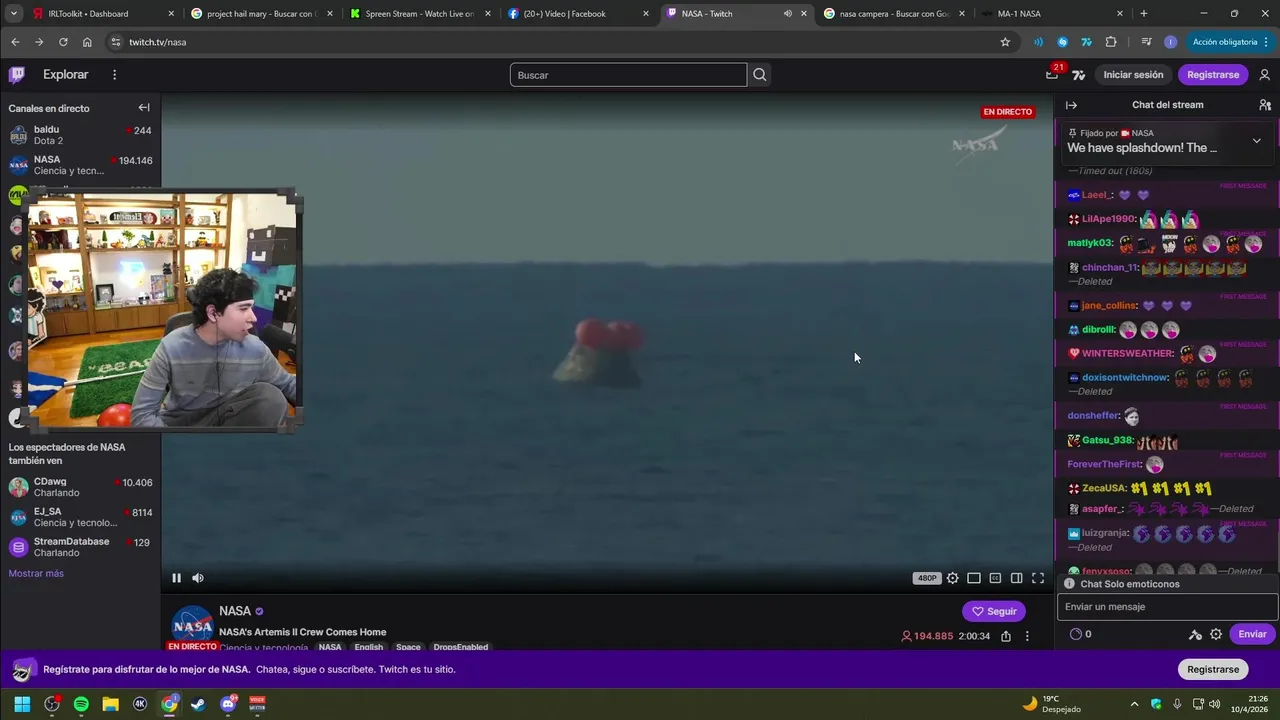1280x720 pixels.
Task: Open the 480P quality selector
Action: coord(927,578)
